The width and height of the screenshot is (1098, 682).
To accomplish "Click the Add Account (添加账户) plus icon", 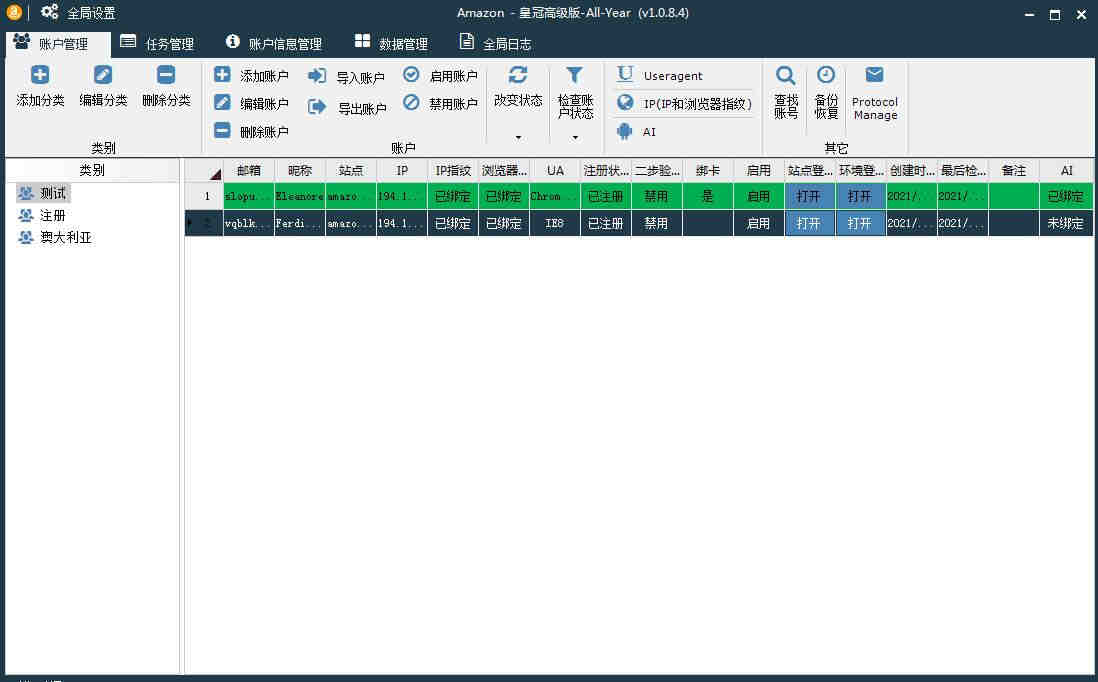I will [222, 74].
